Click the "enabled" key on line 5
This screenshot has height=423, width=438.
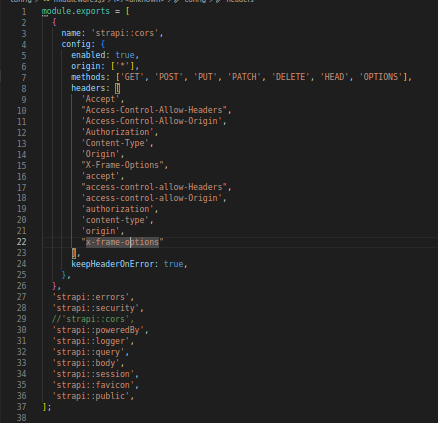click(x=88, y=55)
